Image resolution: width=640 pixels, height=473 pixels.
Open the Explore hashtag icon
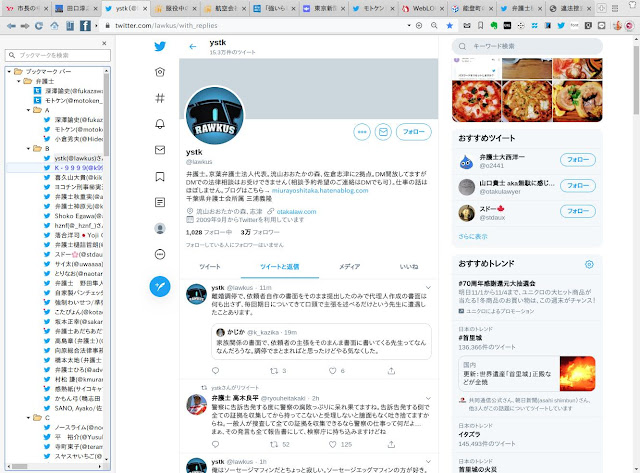[x=160, y=98]
